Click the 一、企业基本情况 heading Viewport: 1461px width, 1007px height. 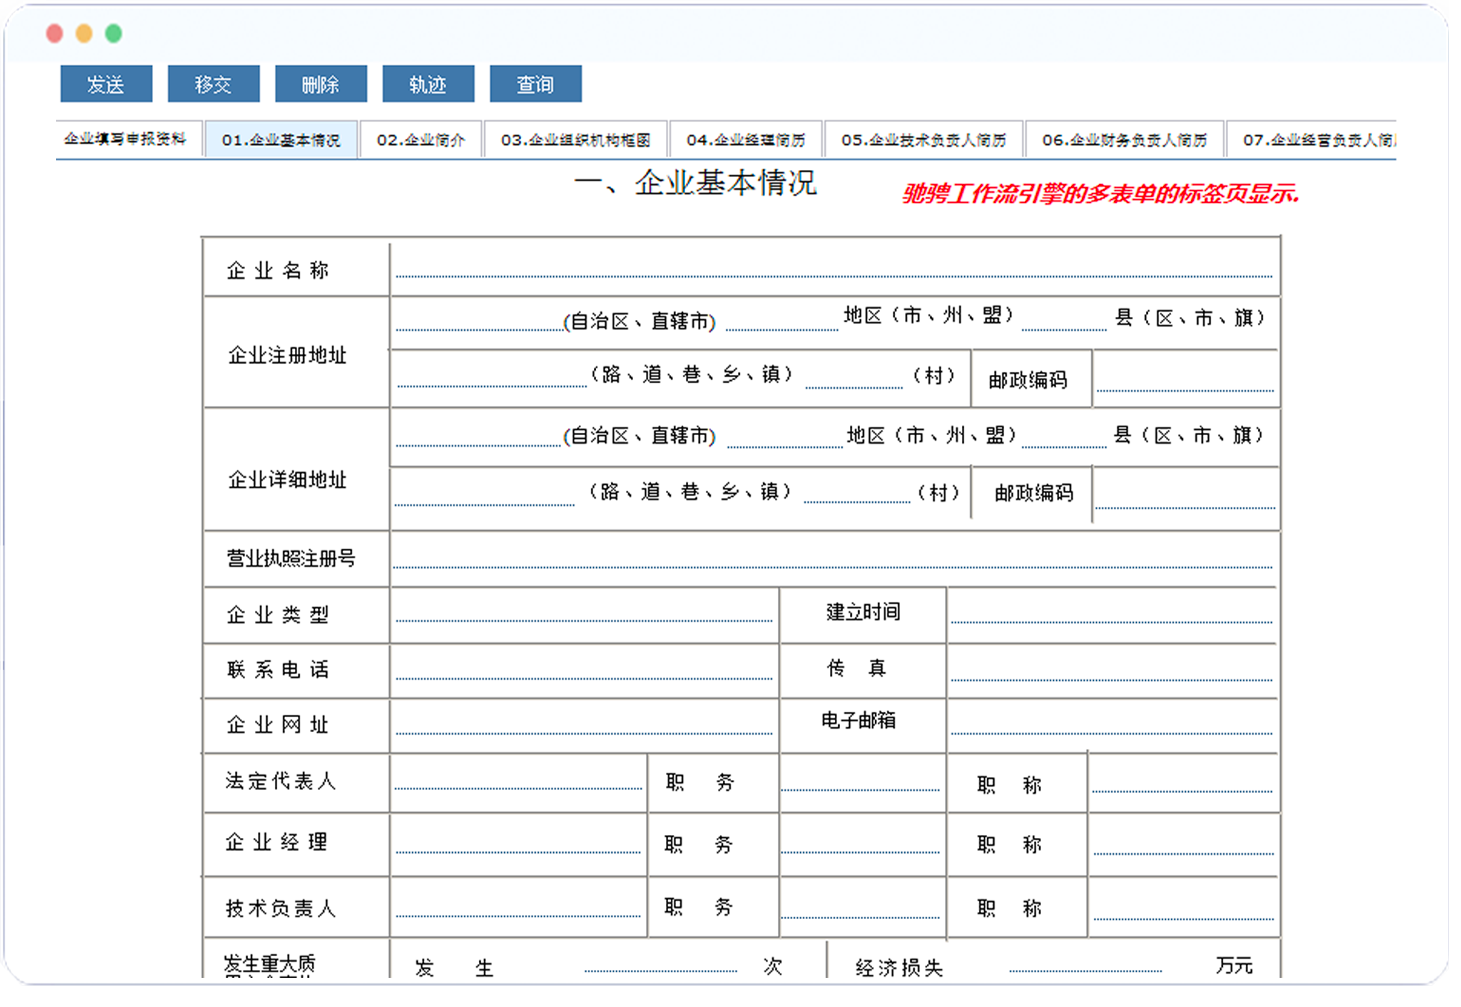696,183
